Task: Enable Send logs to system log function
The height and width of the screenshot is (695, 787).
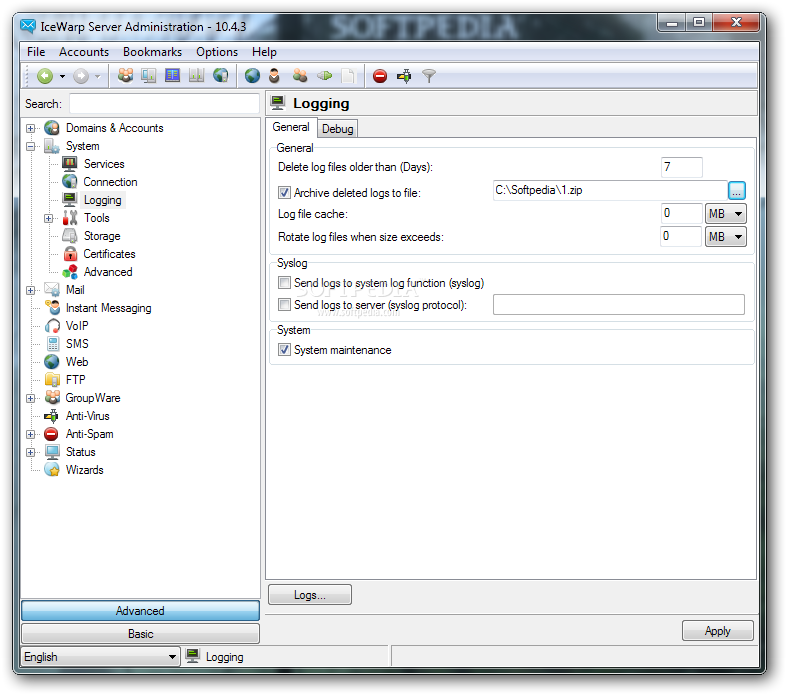Action: click(284, 283)
